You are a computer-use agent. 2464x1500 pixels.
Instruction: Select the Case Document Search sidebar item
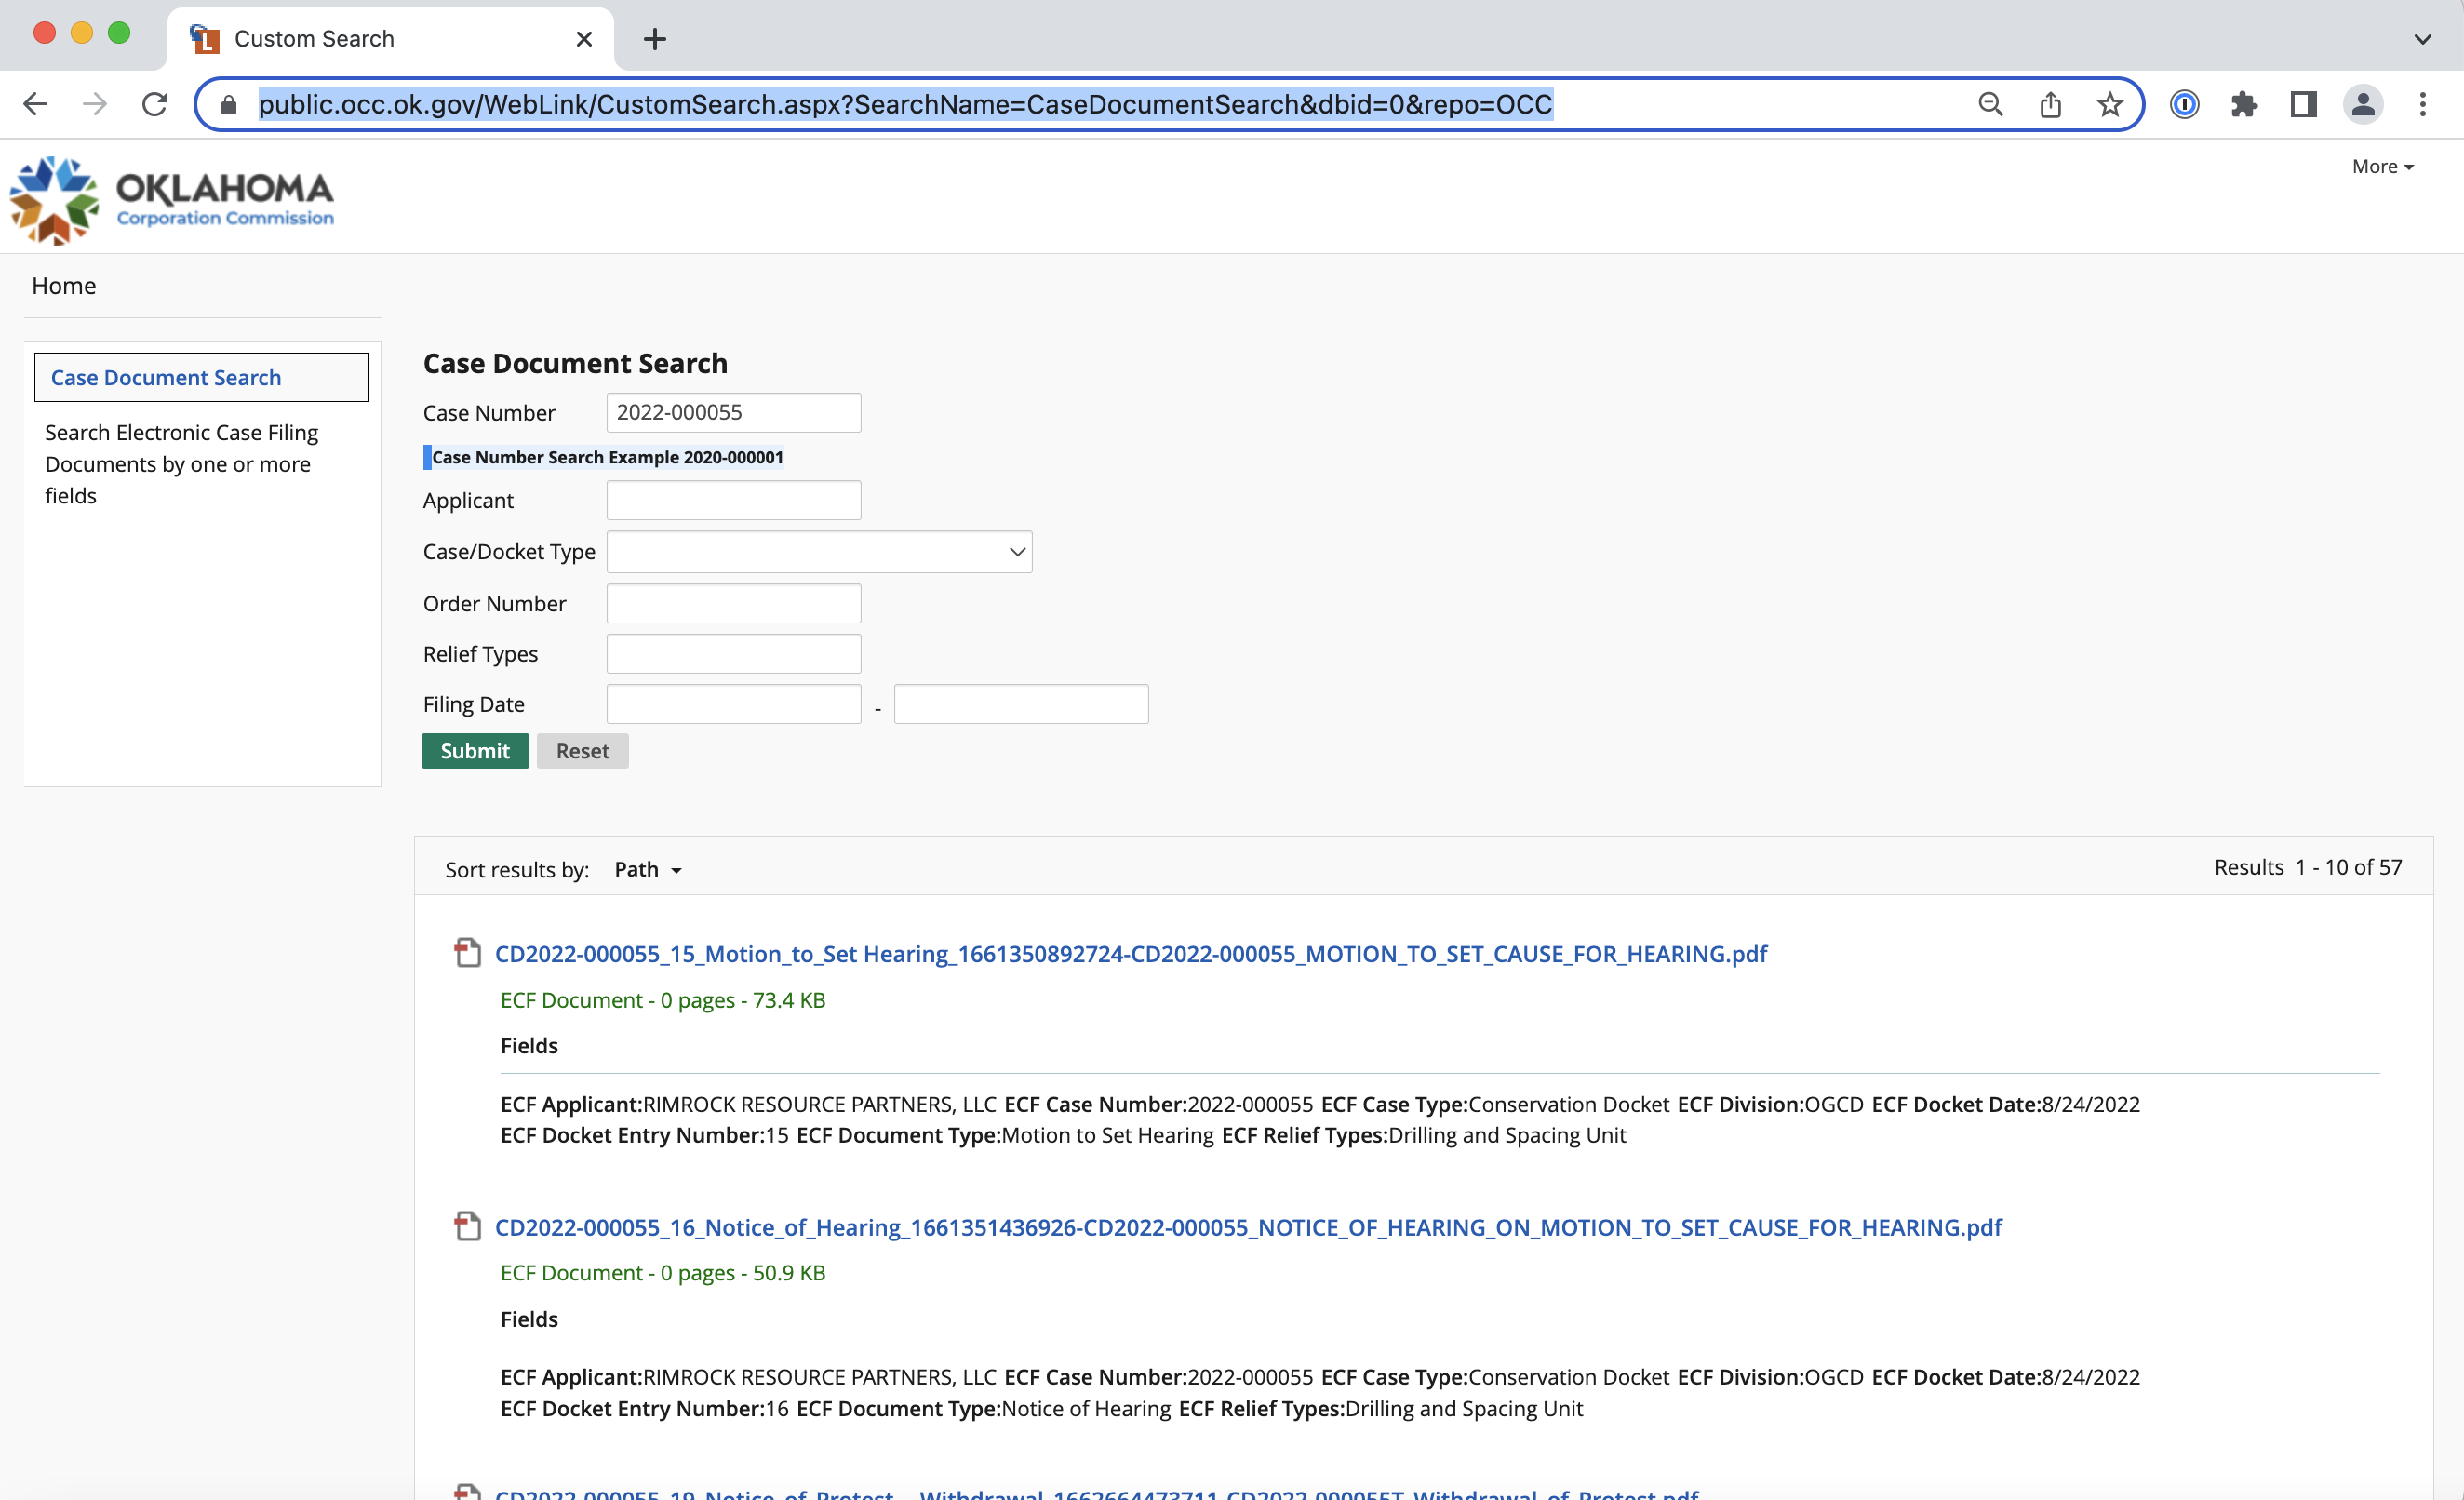(x=201, y=377)
